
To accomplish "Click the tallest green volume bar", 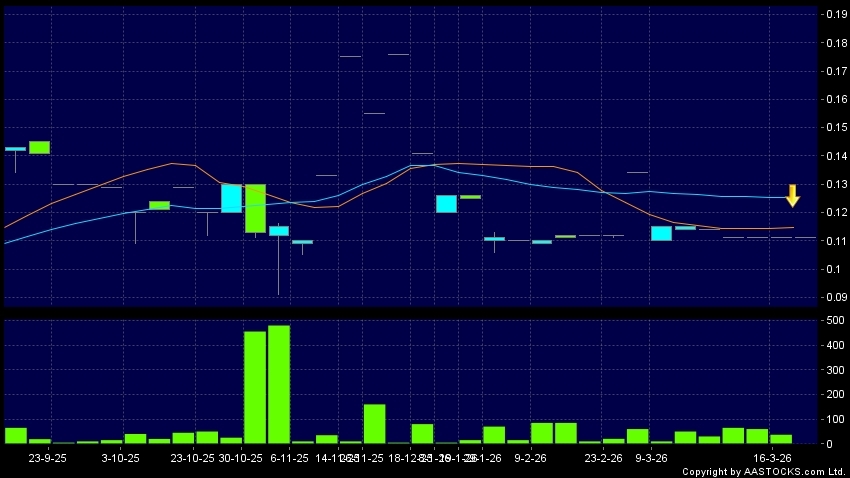I will (x=278, y=384).
